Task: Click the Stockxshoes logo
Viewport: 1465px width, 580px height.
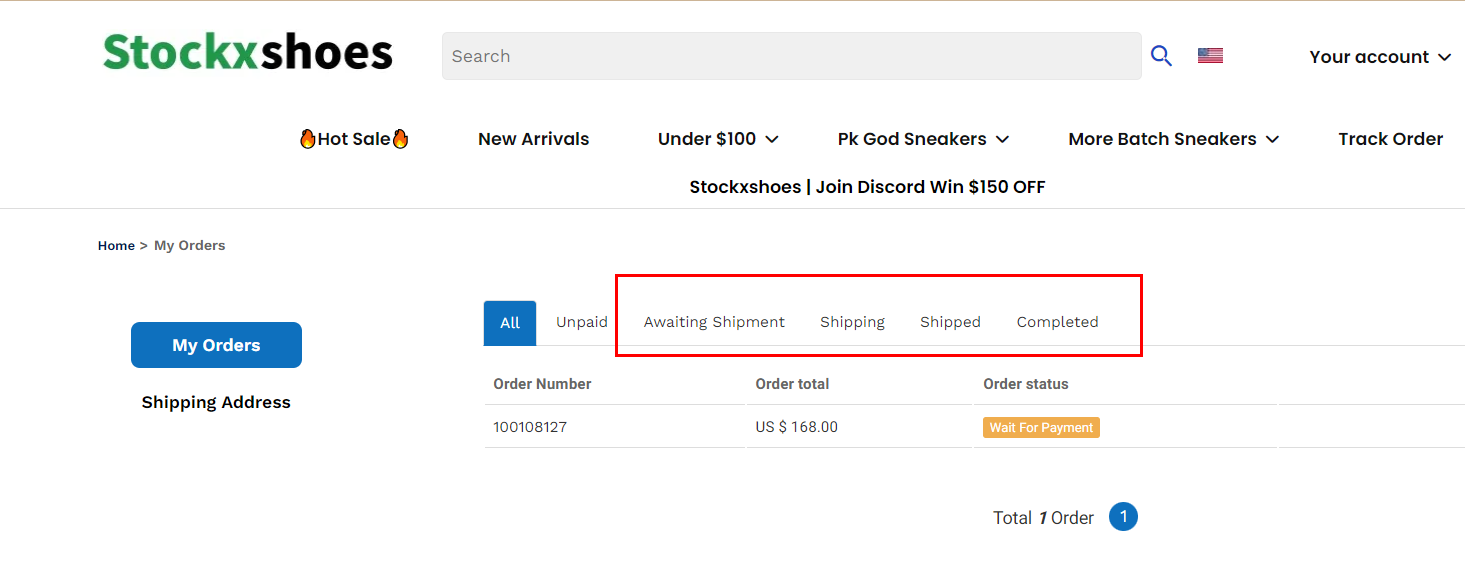Action: point(248,52)
